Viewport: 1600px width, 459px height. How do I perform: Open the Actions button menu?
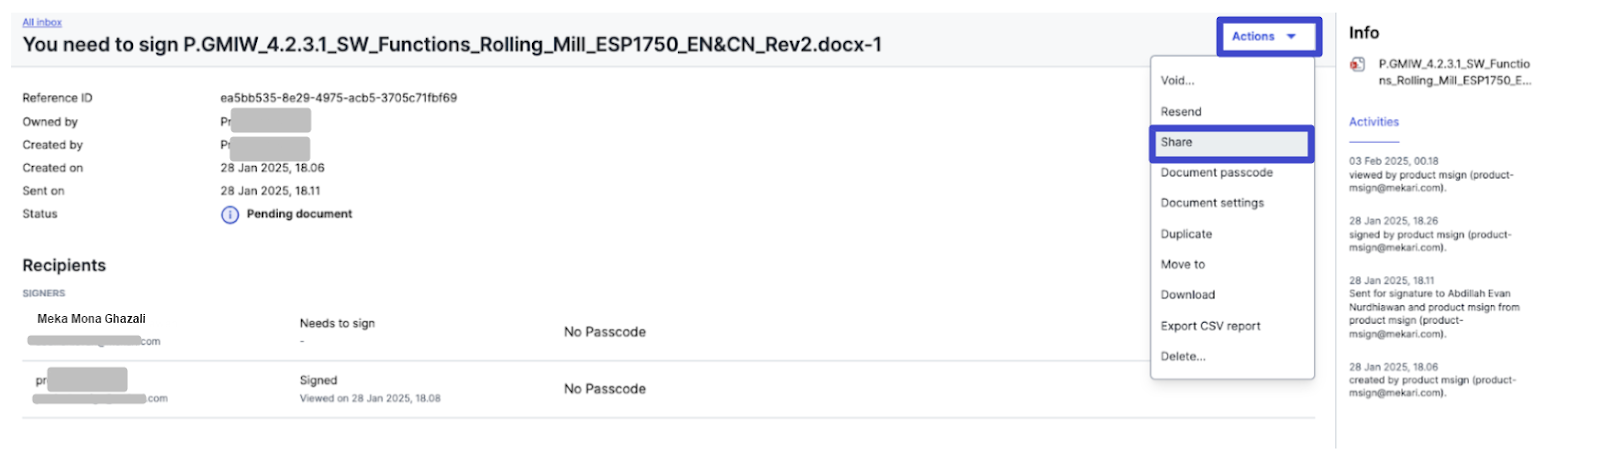pyautogui.click(x=1269, y=37)
